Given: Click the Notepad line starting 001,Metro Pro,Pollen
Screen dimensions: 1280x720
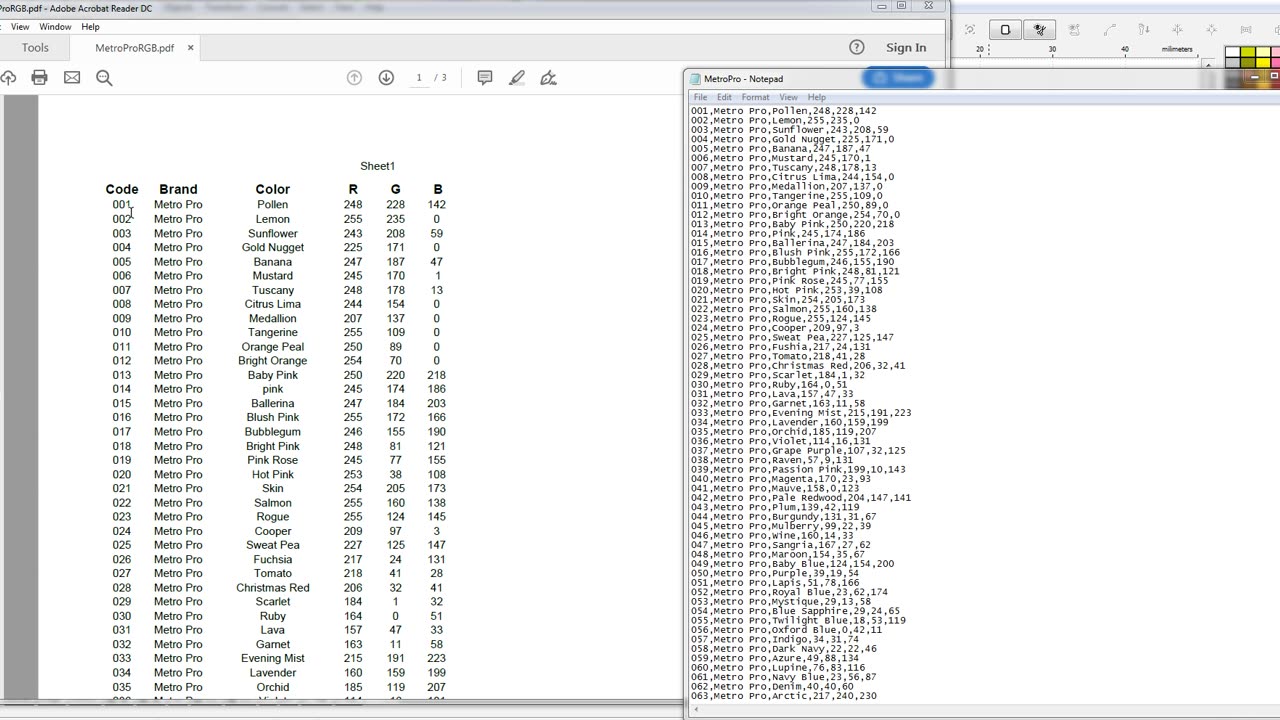Looking at the screenshot, I should (x=784, y=111).
